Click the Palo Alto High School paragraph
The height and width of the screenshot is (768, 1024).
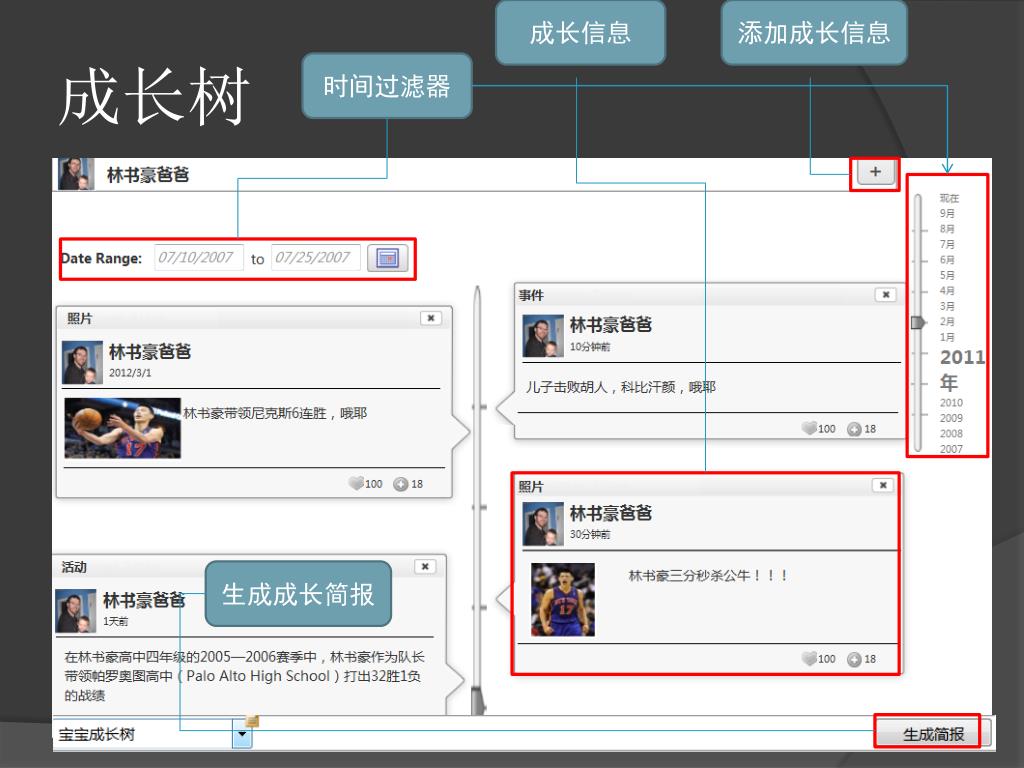coord(244,676)
